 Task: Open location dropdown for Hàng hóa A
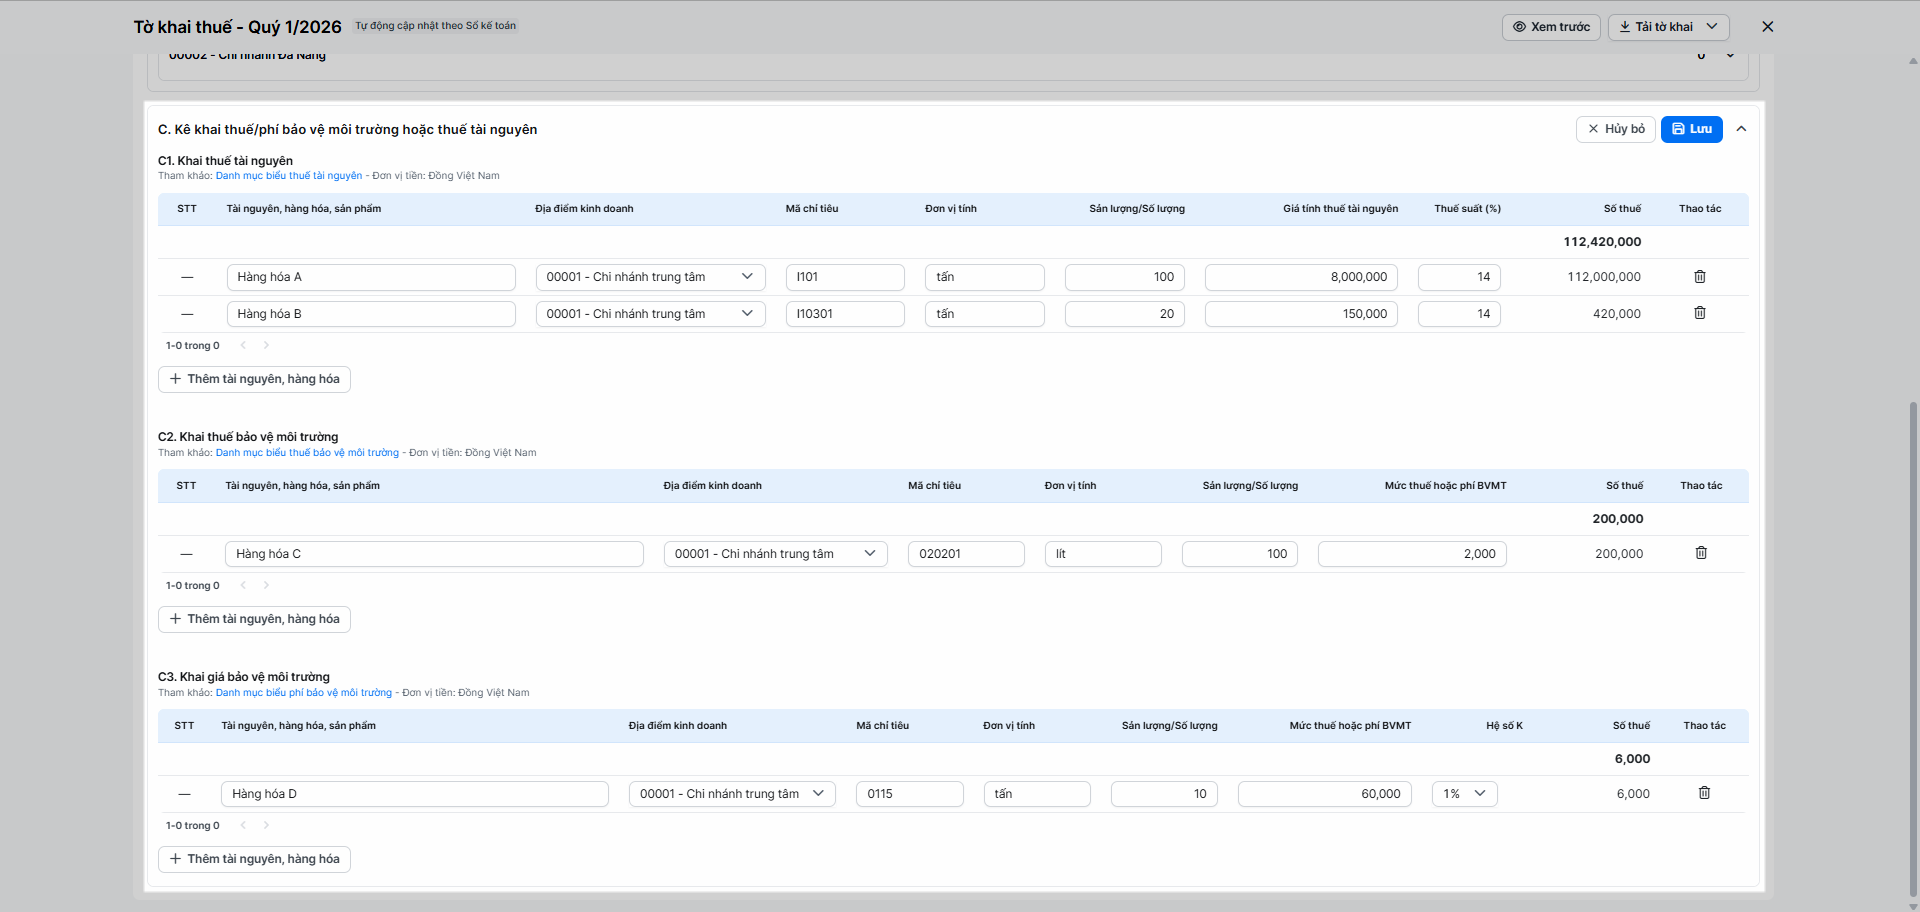coord(650,277)
